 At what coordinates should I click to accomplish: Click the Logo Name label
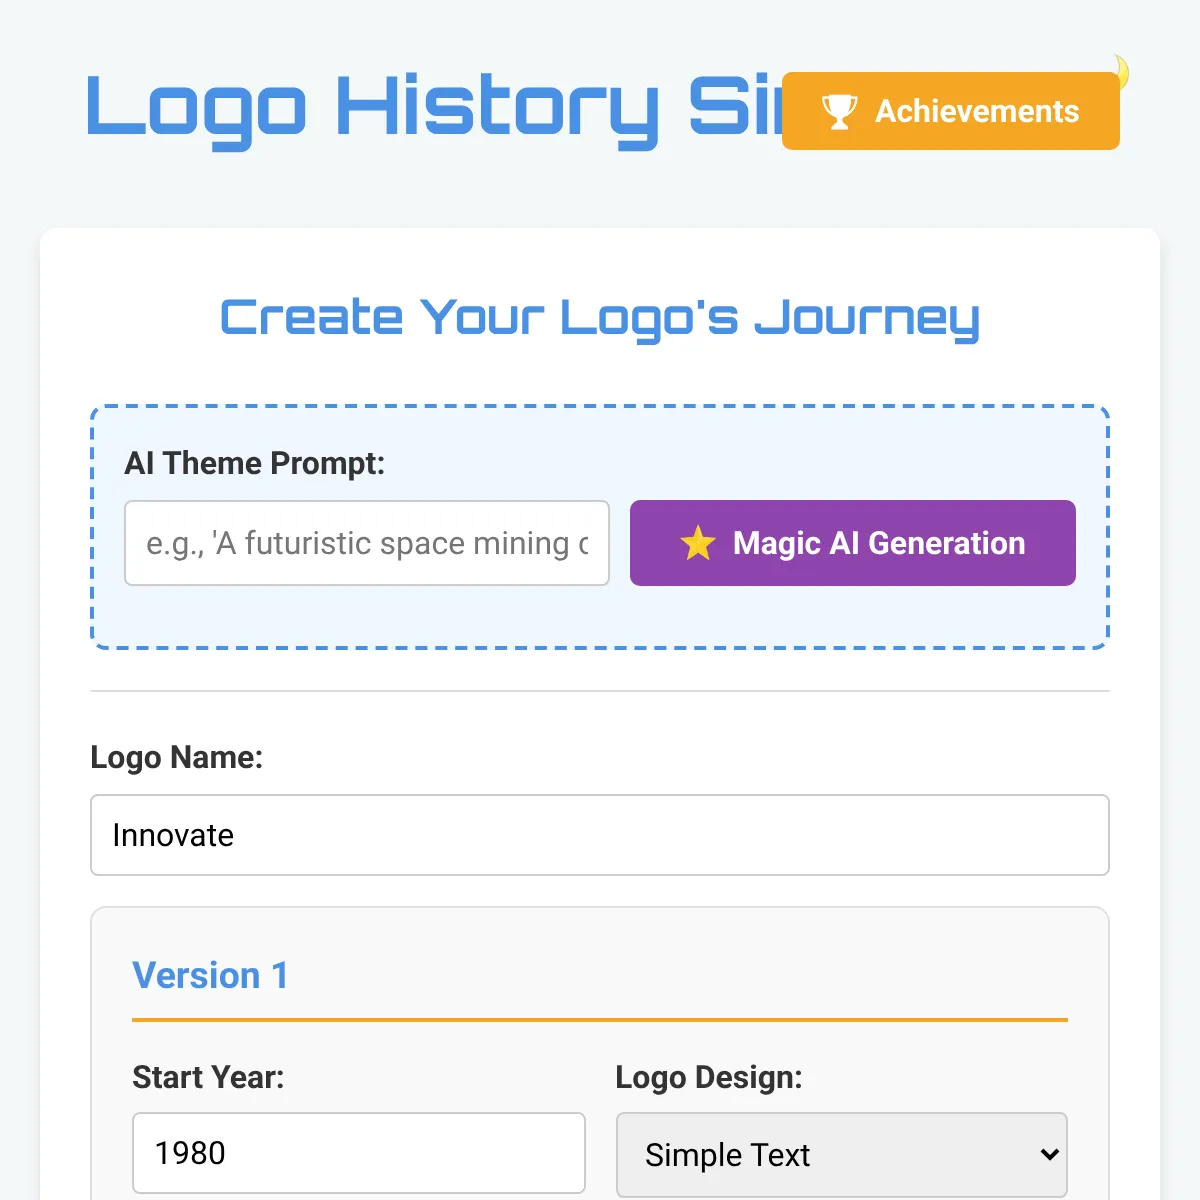(176, 757)
